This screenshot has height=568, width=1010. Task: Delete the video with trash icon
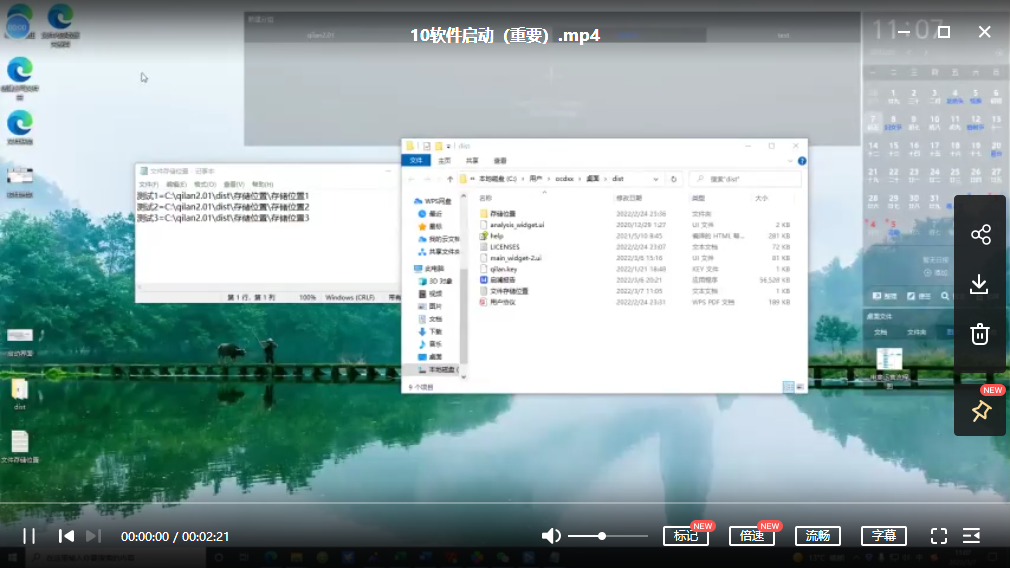coord(980,334)
